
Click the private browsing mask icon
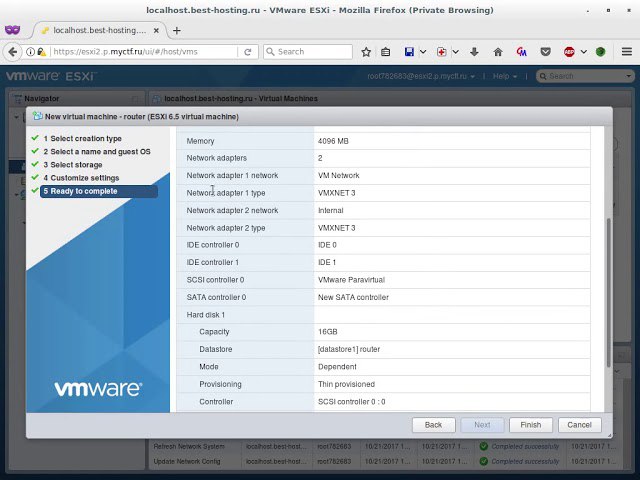12,30
